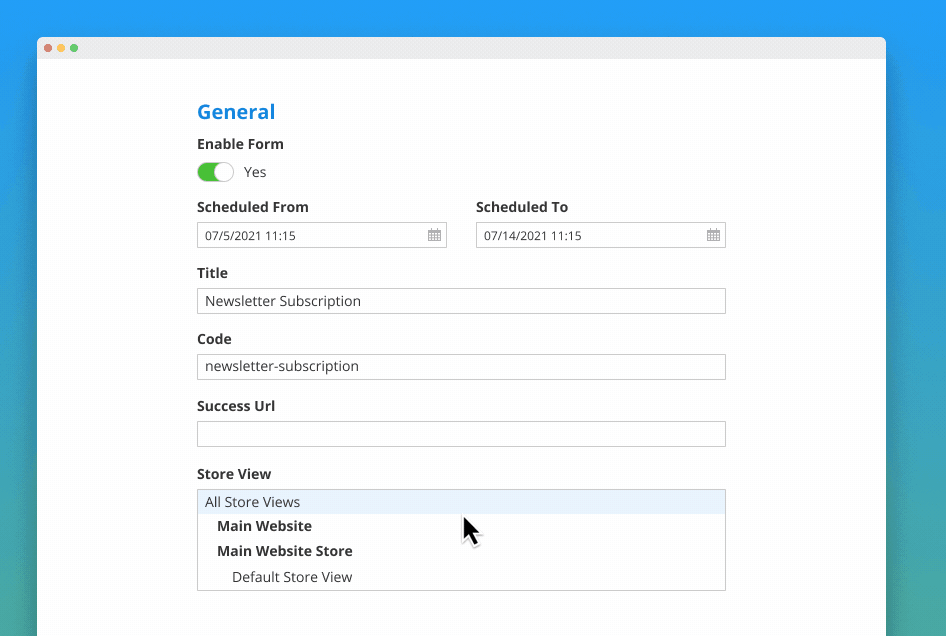
Task: Click the General section heading
Action: coord(236,112)
